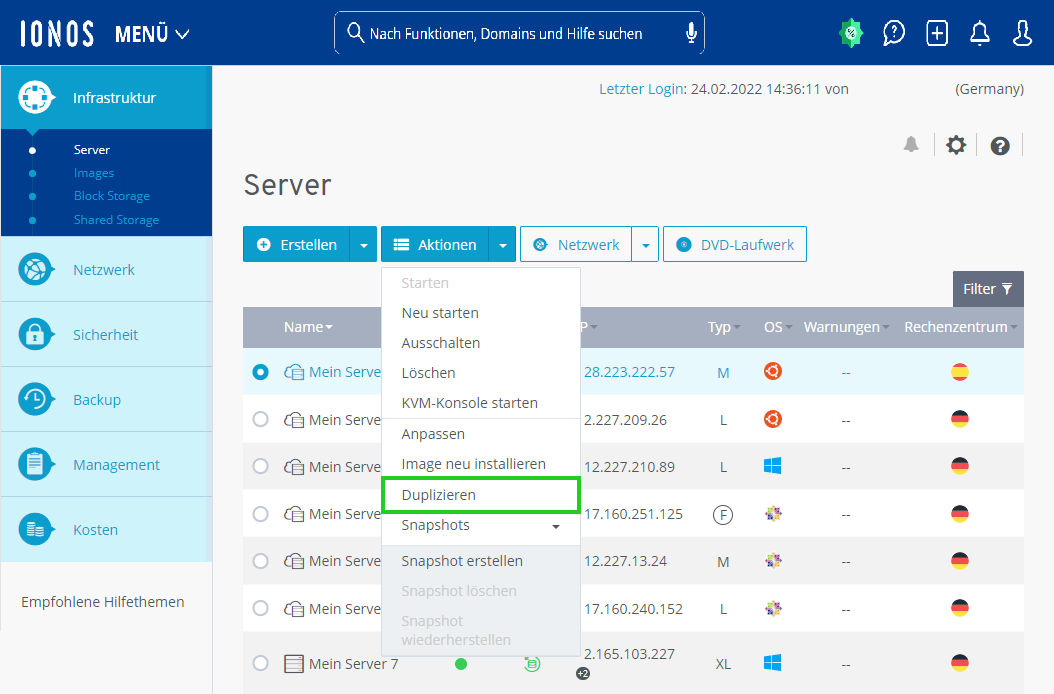The width and height of the screenshot is (1054, 694).
Task: Open notifications bell in top header
Action: 980,33
